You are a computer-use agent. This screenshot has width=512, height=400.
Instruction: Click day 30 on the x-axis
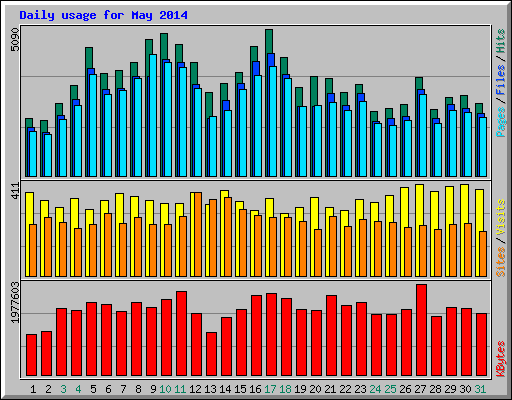coord(465,389)
